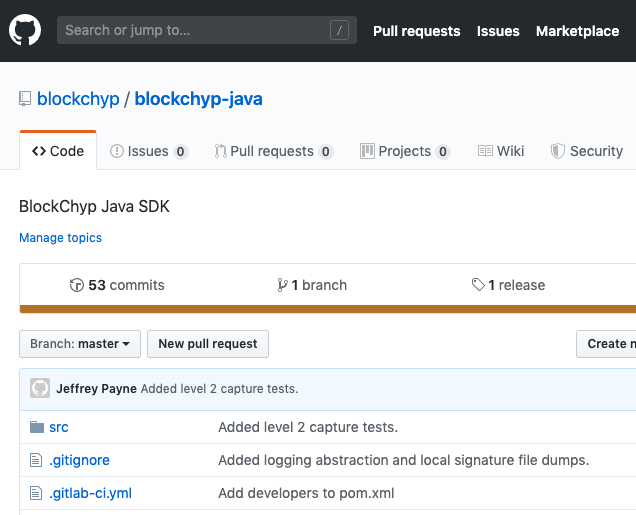636x515 pixels.
Task: Click the commits history clock icon
Action: coord(77,285)
